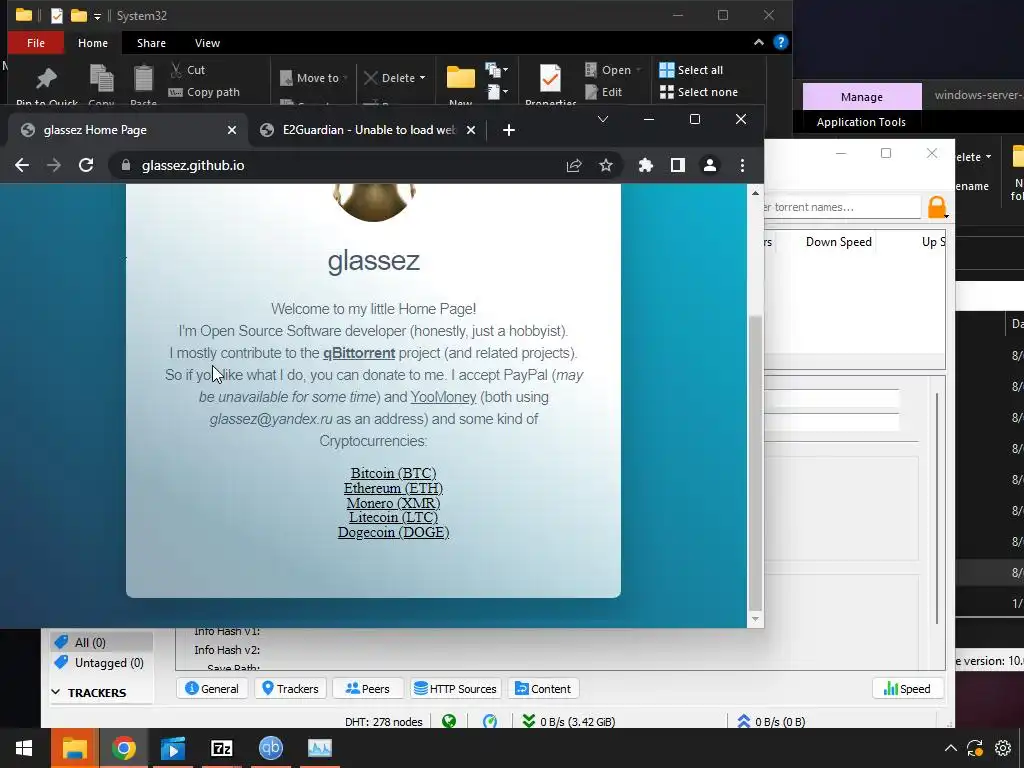Open Trackers tab in qBittorrent
Image resolution: width=1024 pixels, height=768 pixels.
tap(290, 689)
